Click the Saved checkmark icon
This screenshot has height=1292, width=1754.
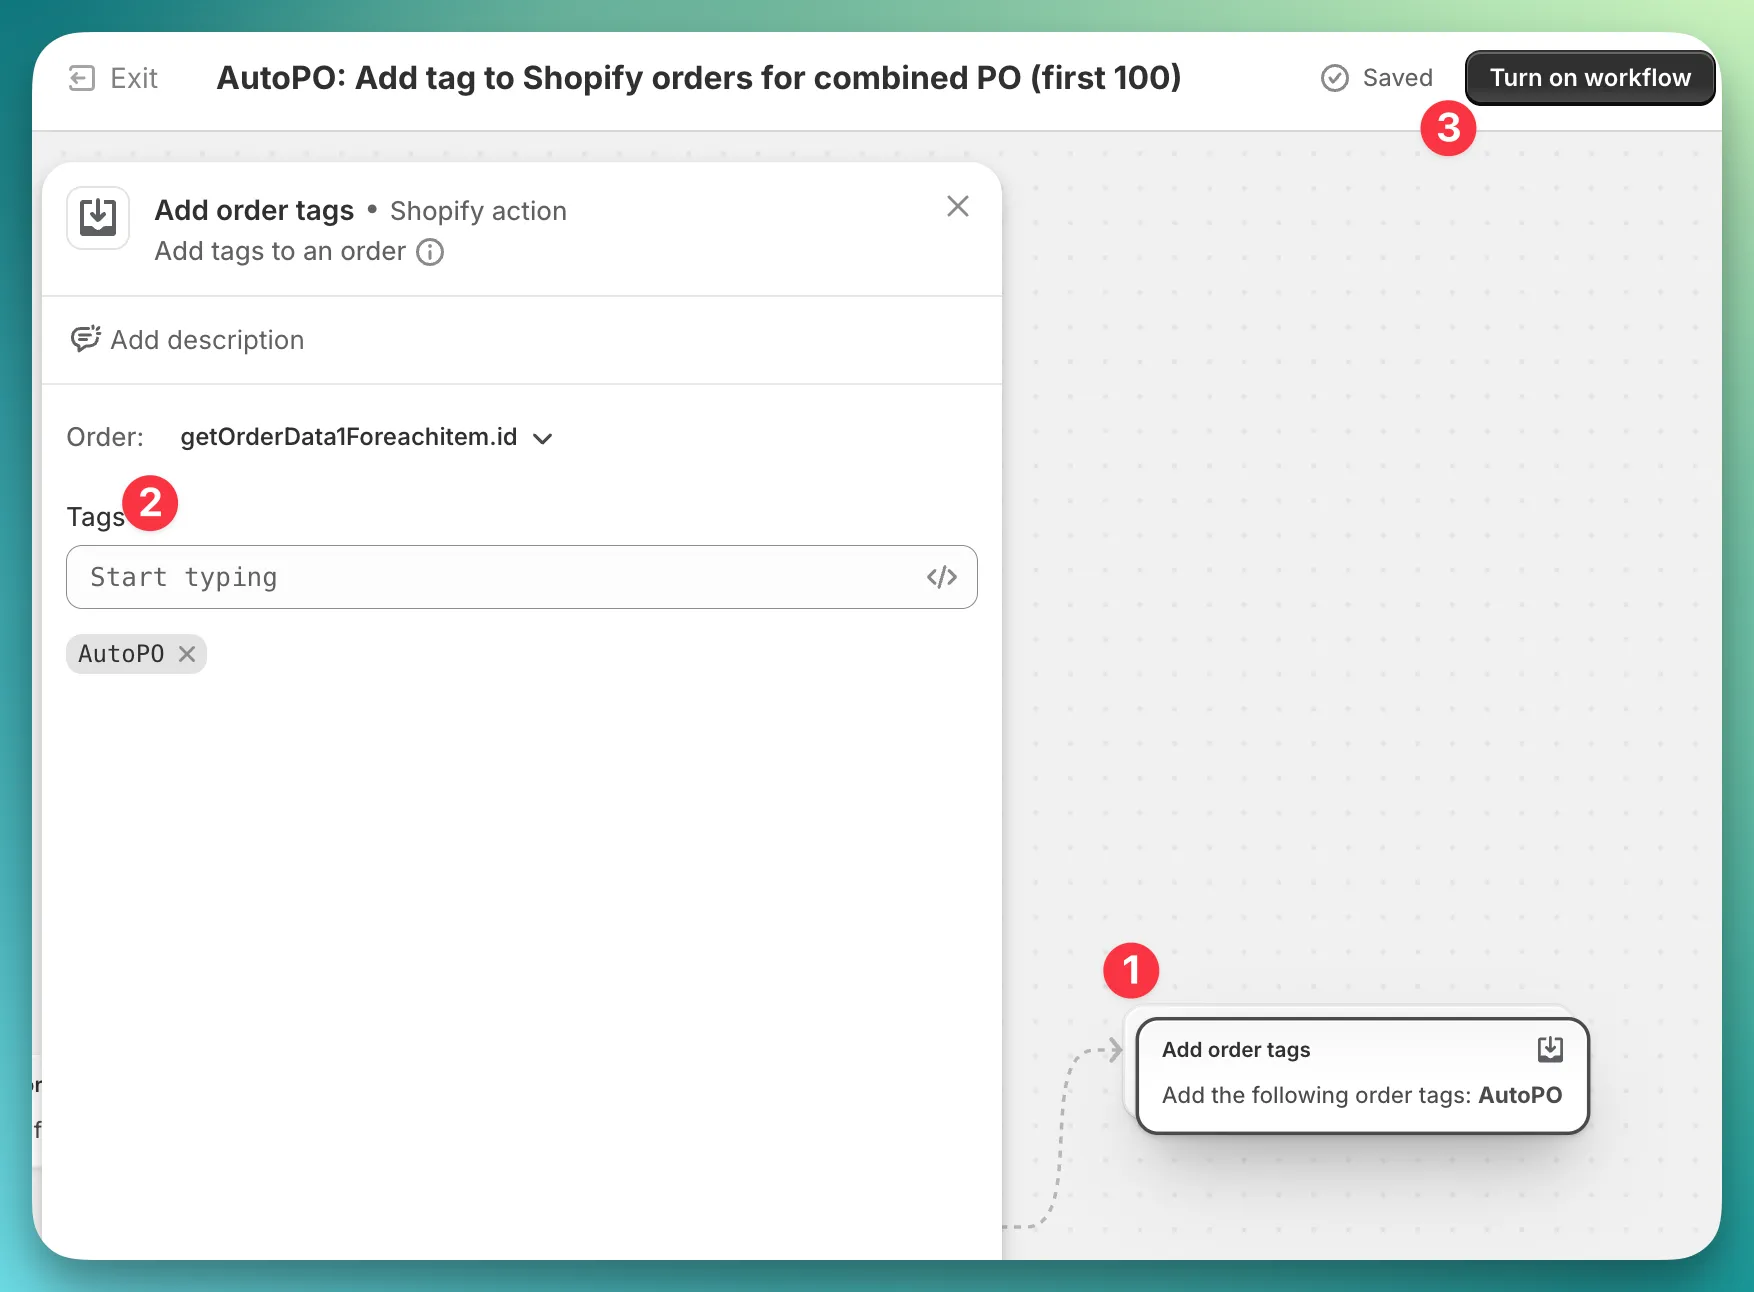tap(1334, 78)
